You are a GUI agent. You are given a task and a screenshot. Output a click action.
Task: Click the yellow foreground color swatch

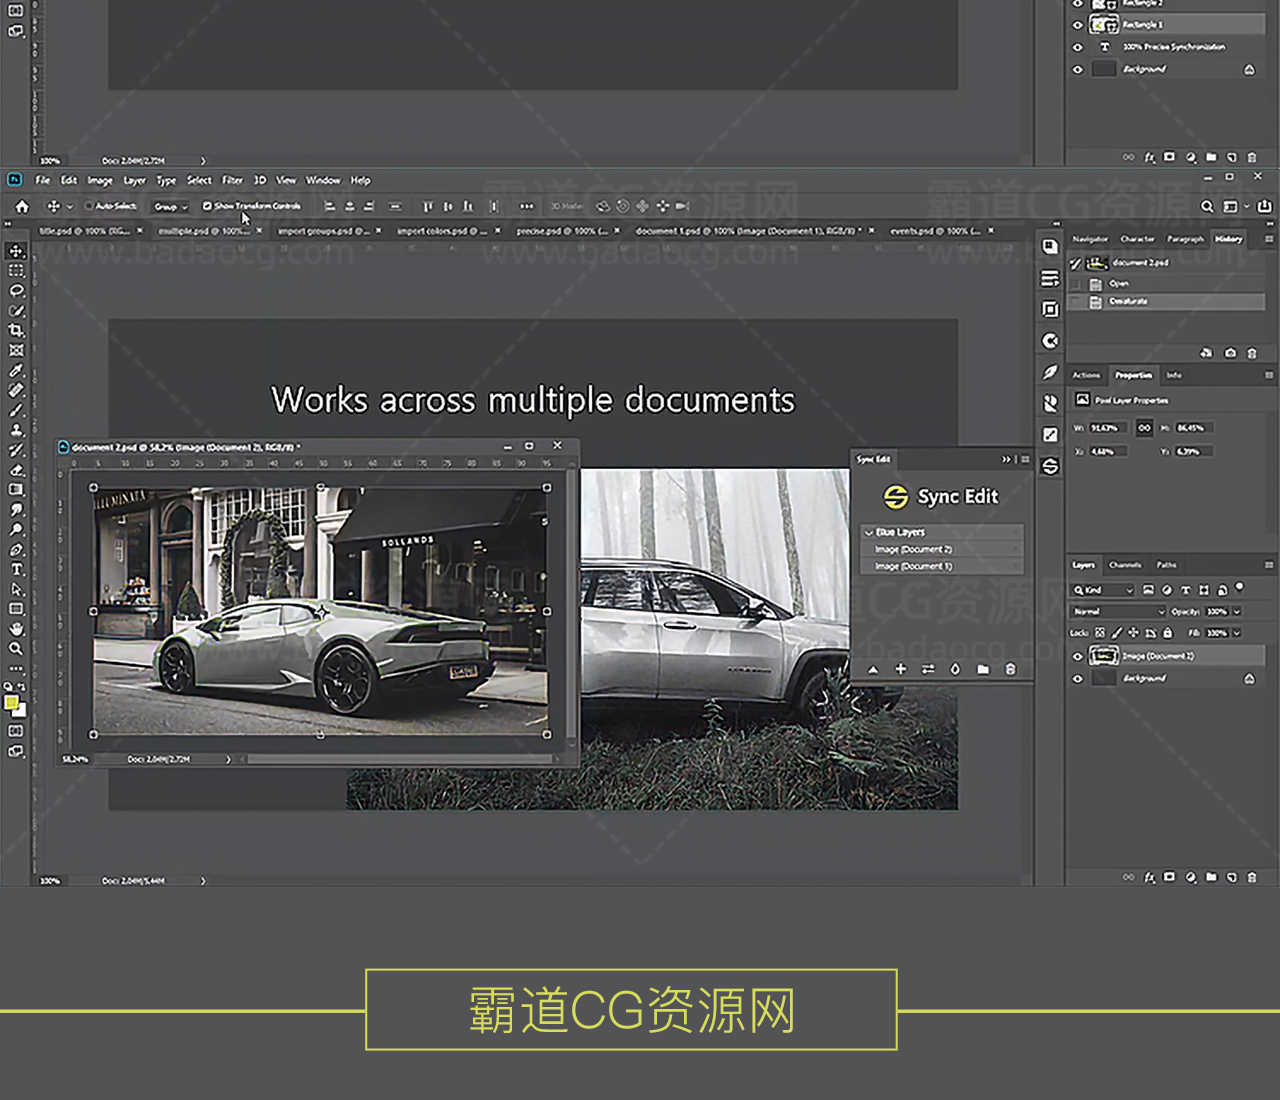(12, 703)
